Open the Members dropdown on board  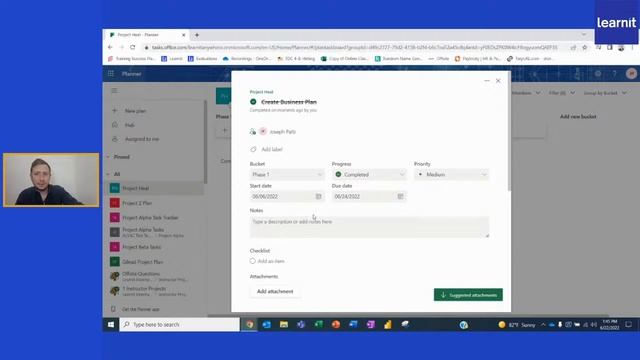(526, 93)
